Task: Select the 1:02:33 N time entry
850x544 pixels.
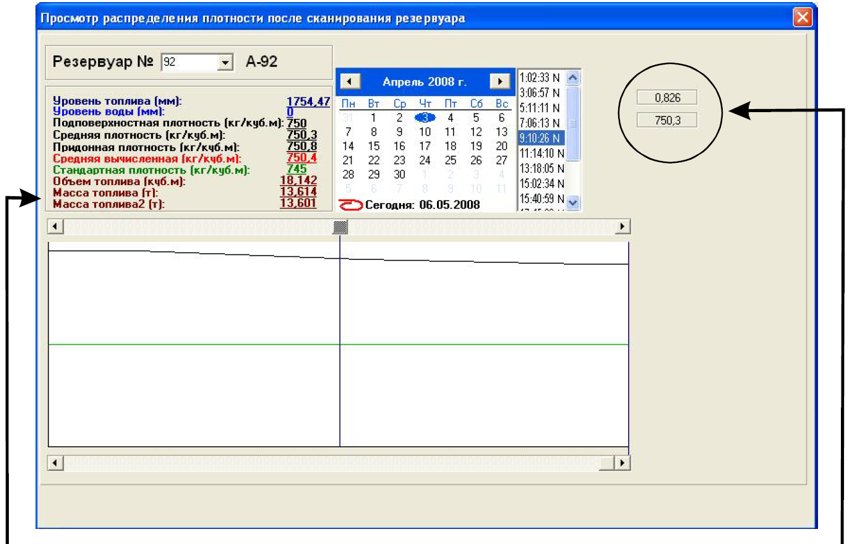Action: point(540,76)
